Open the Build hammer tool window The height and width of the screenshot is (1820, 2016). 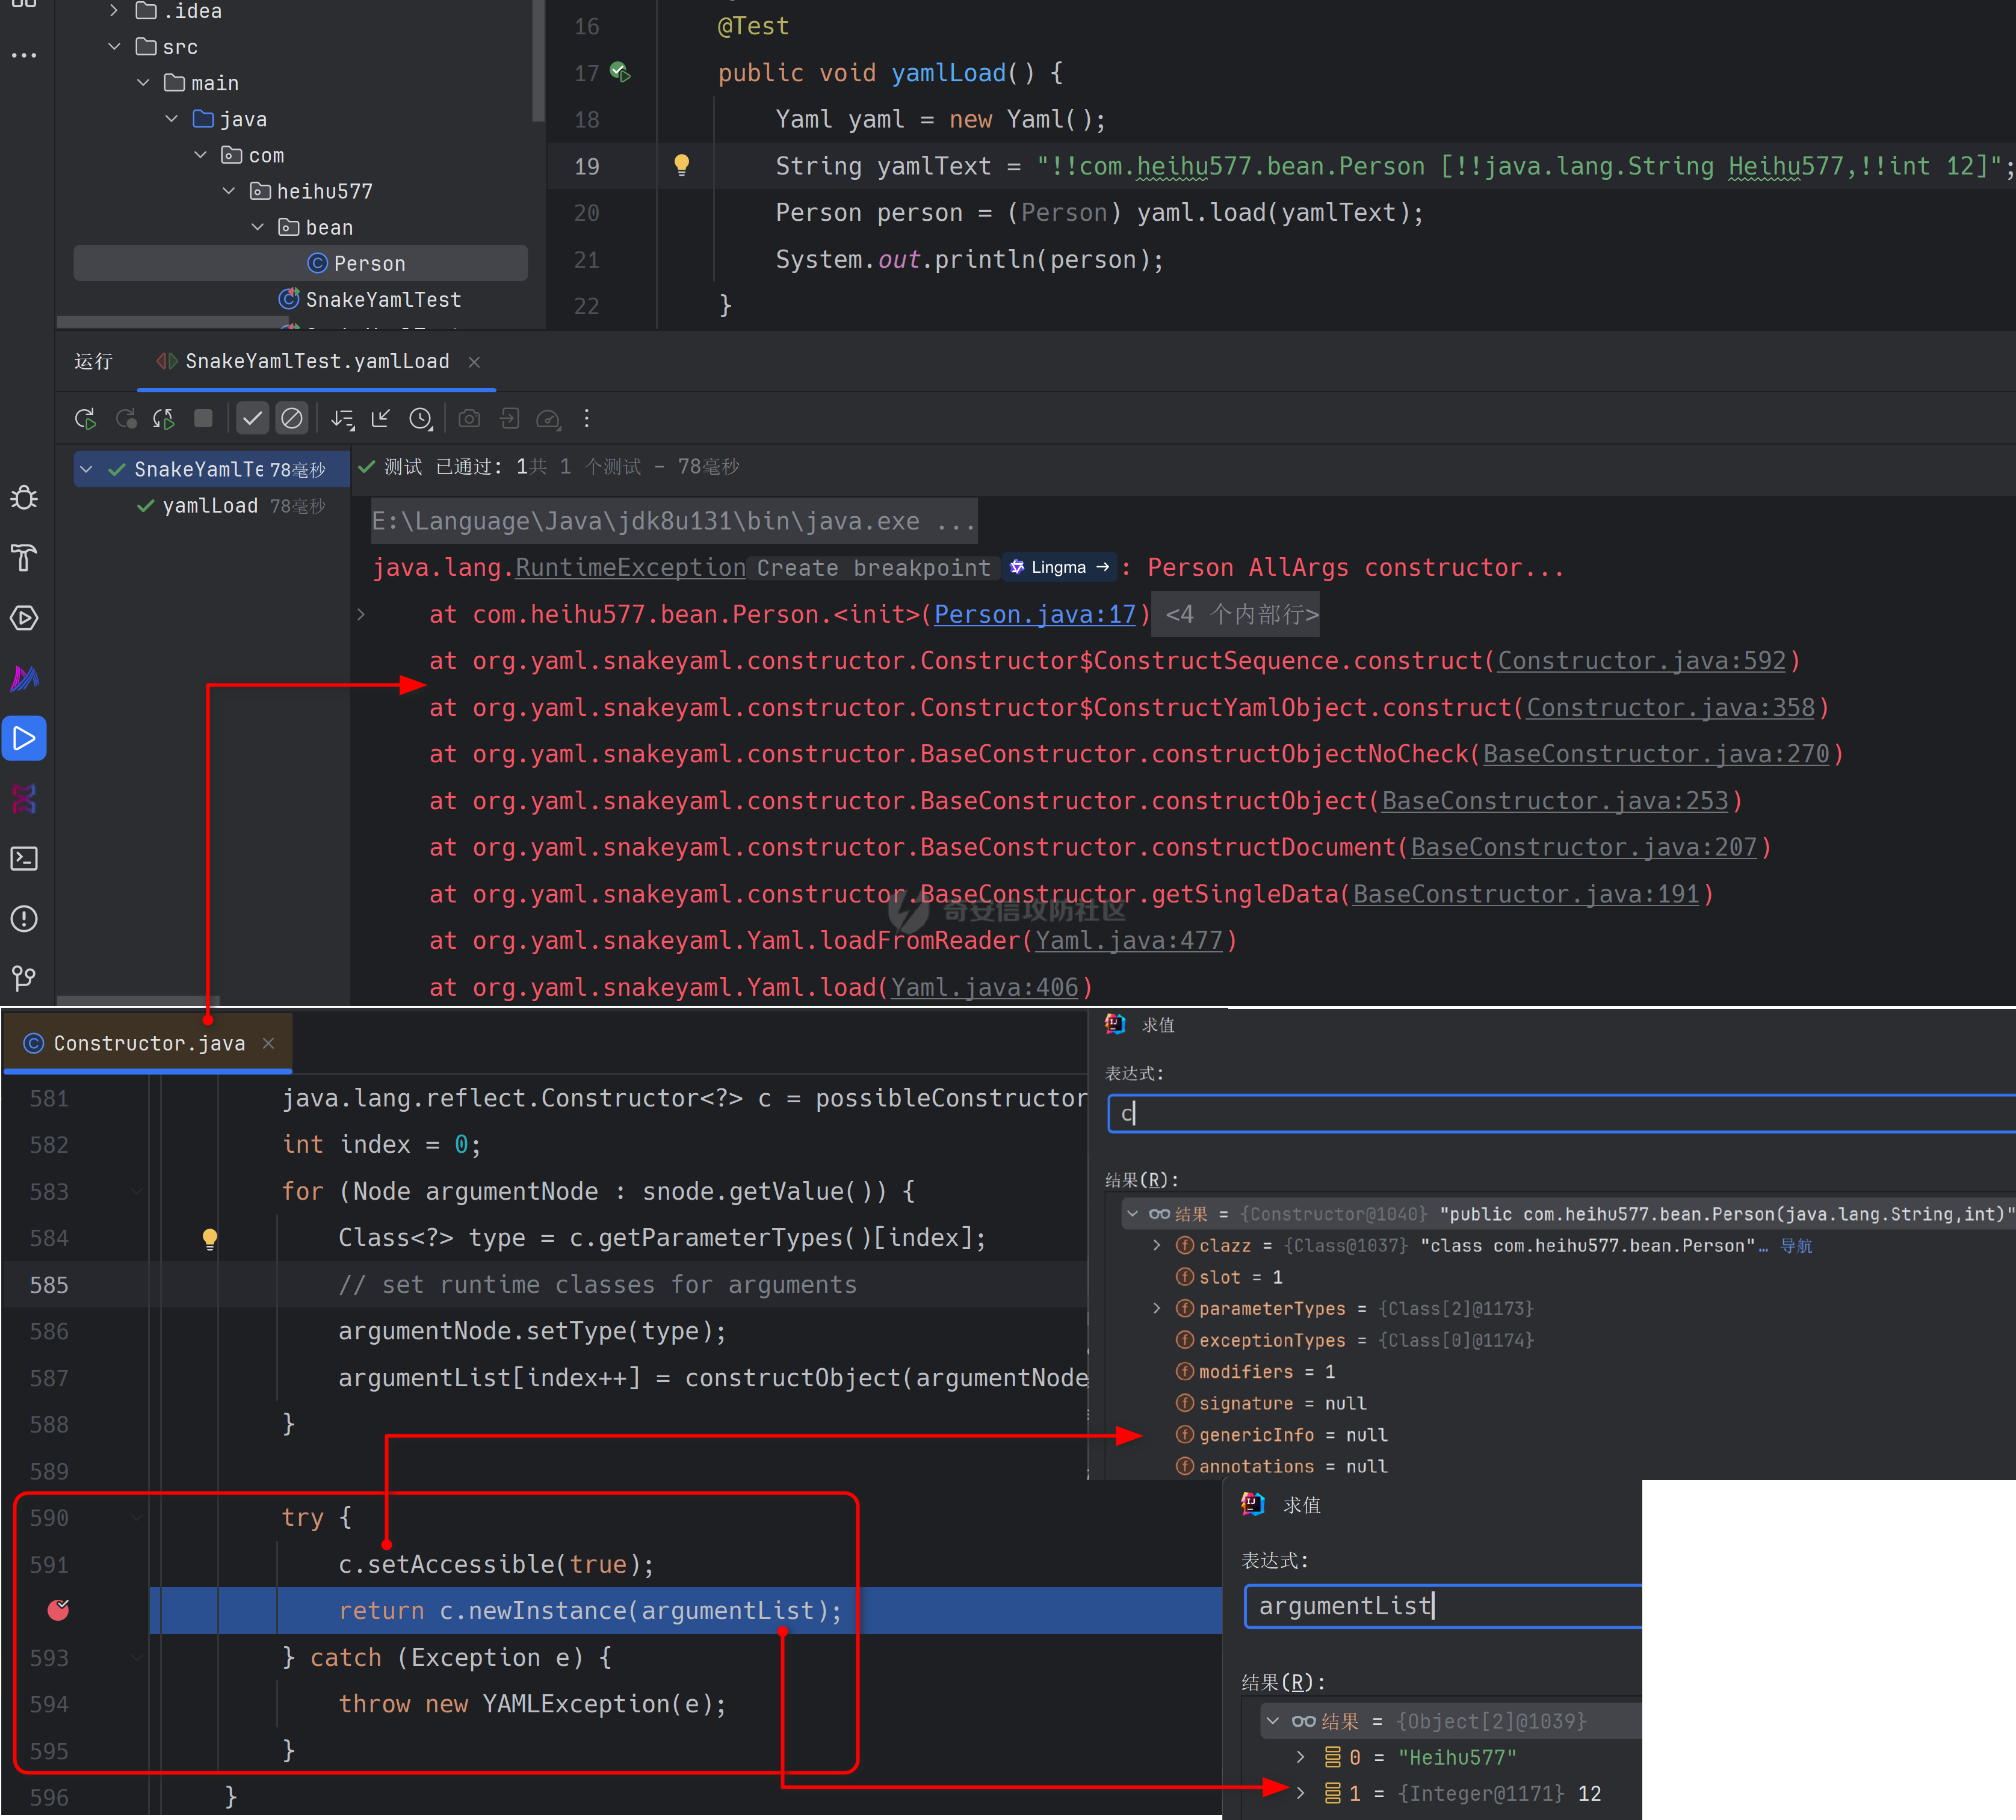click(24, 558)
